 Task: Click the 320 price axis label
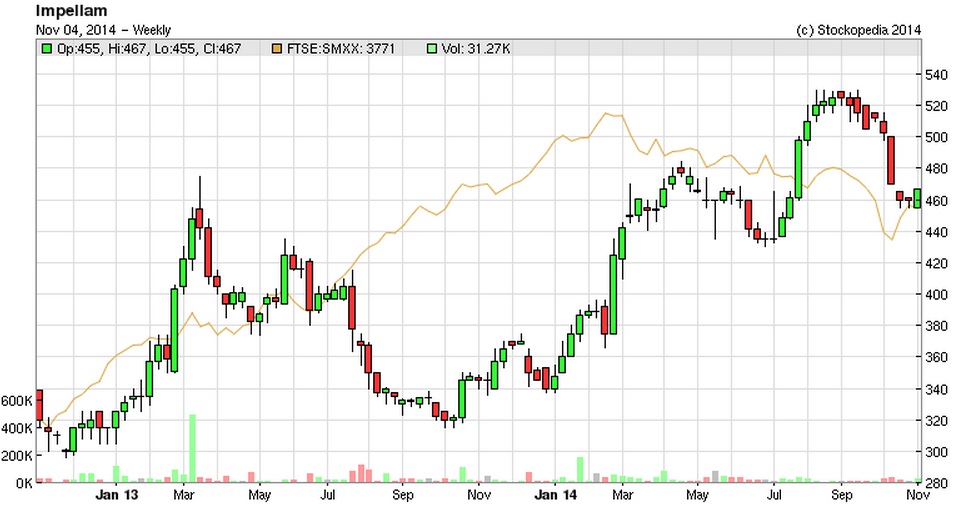click(x=937, y=420)
